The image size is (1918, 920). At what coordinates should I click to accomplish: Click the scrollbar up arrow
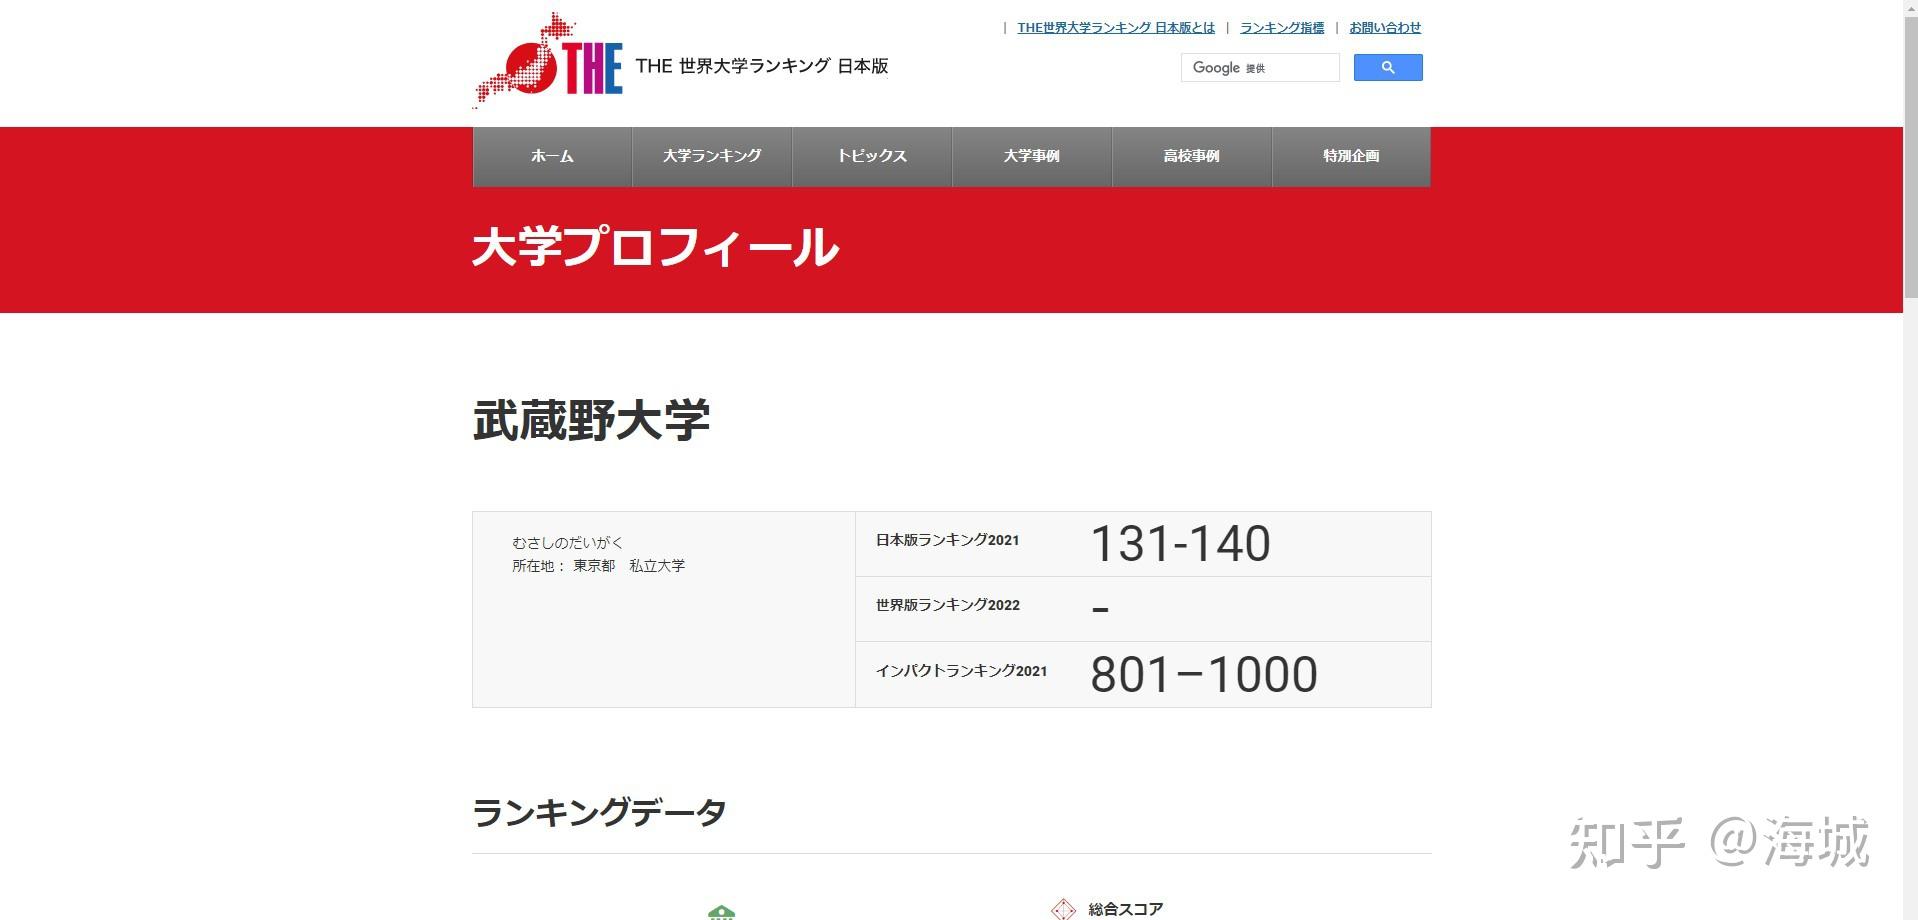1910,8
